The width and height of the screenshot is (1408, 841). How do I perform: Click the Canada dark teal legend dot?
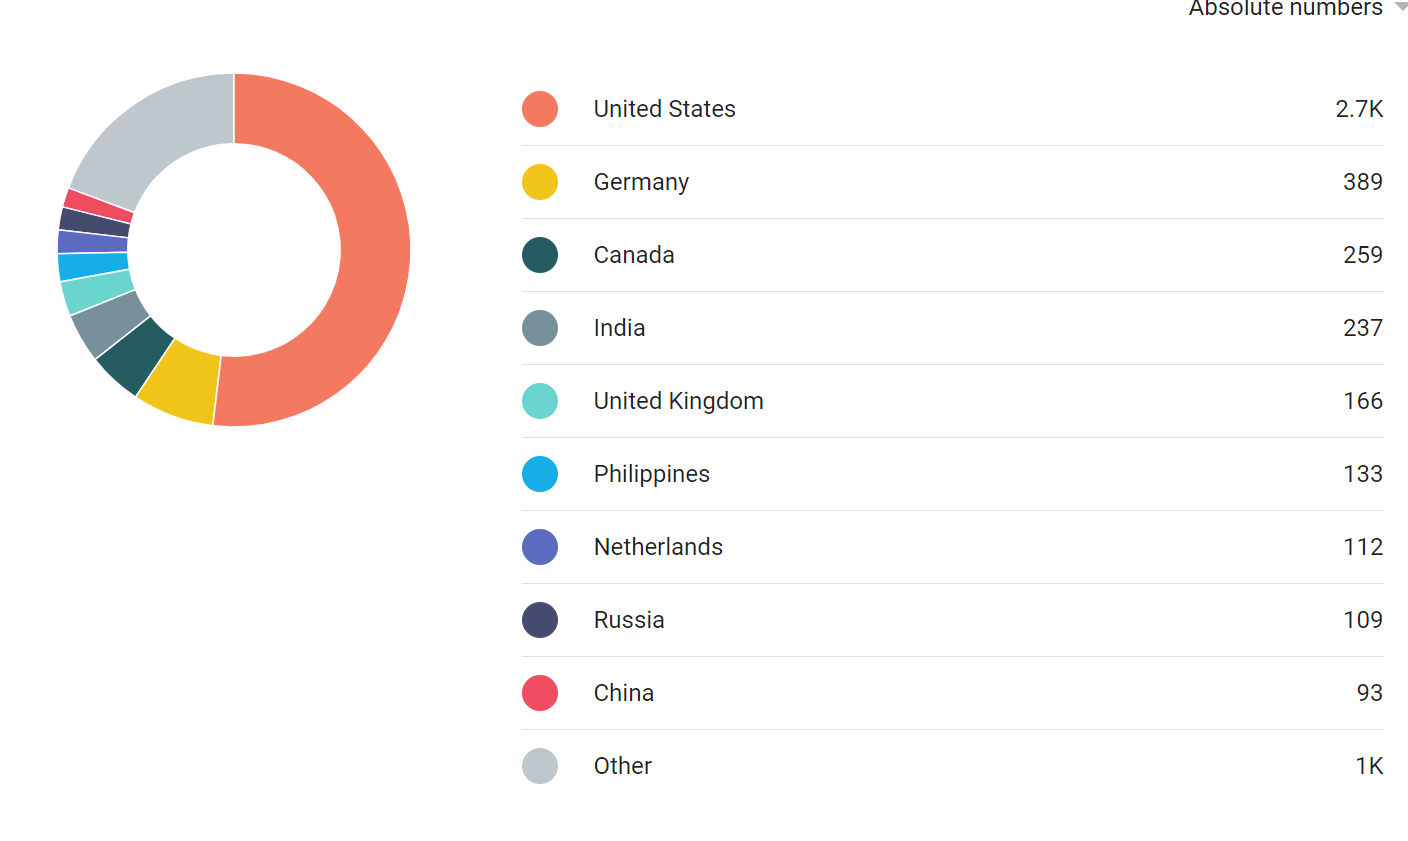coord(540,255)
